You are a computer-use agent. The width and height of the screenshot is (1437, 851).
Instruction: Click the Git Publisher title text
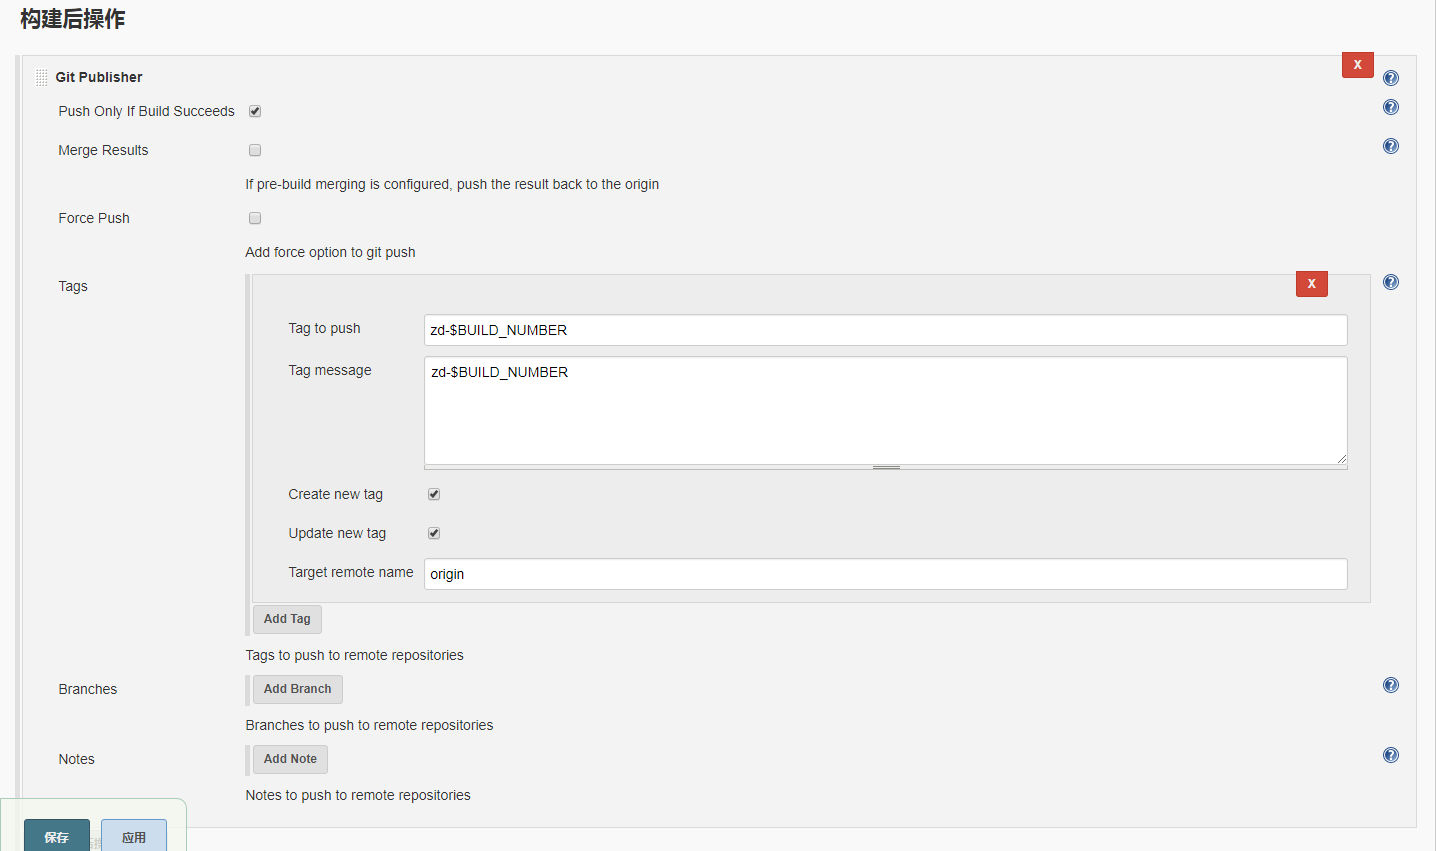coord(99,77)
